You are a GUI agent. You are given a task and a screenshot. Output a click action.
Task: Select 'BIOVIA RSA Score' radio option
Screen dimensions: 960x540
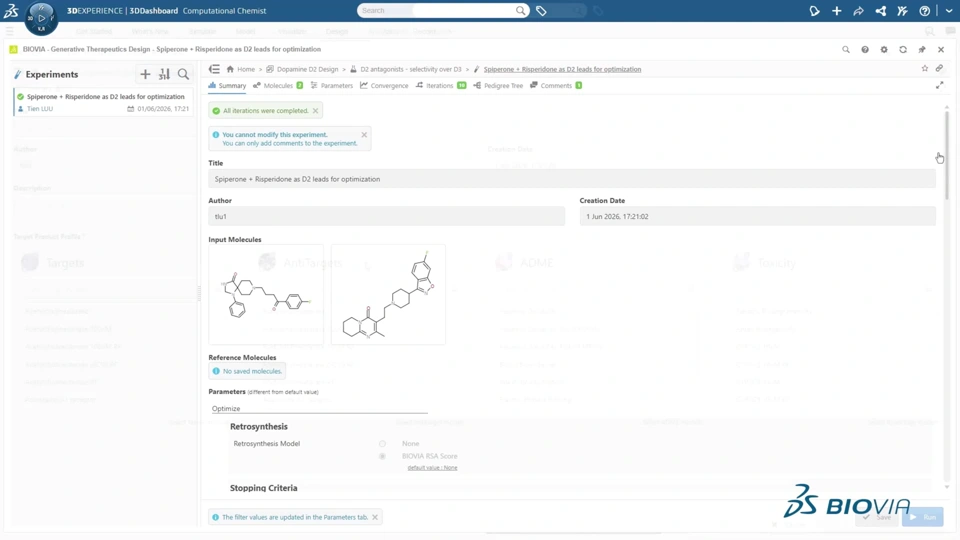click(x=382, y=456)
